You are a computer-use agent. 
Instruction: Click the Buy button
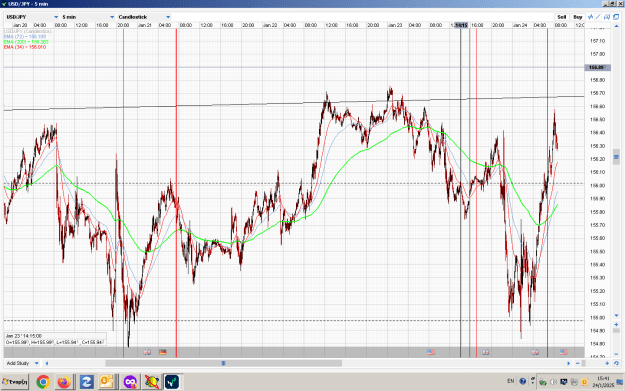tap(578, 17)
